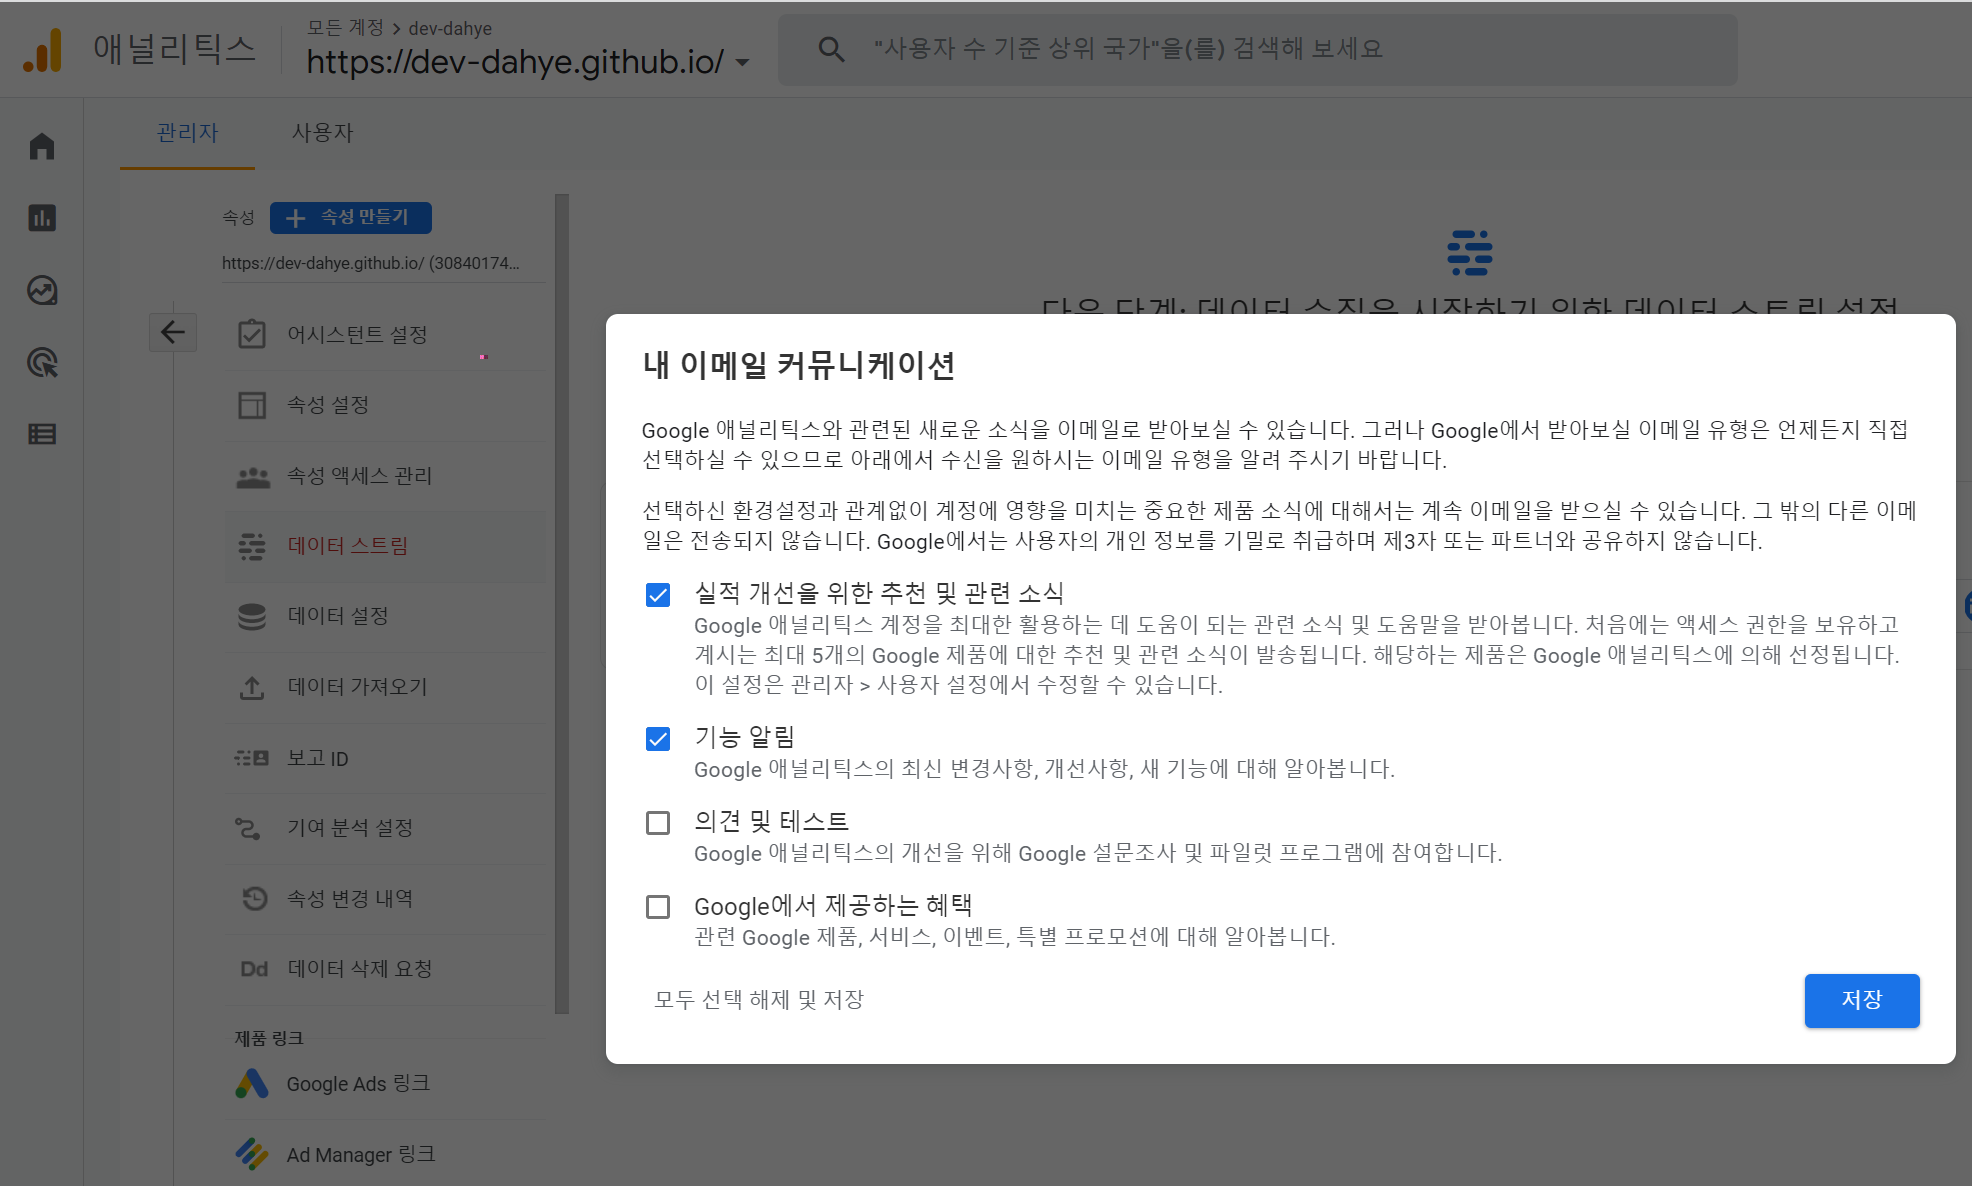Open the Home icon in sidebar
The height and width of the screenshot is (1186, 1972).
click(42, 147)
